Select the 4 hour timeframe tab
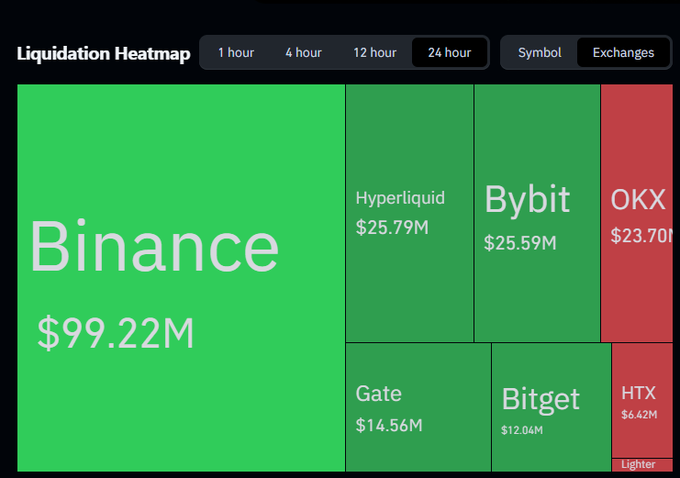The height and width of the screenshot is (478, 680). click(x=303, y=52)
